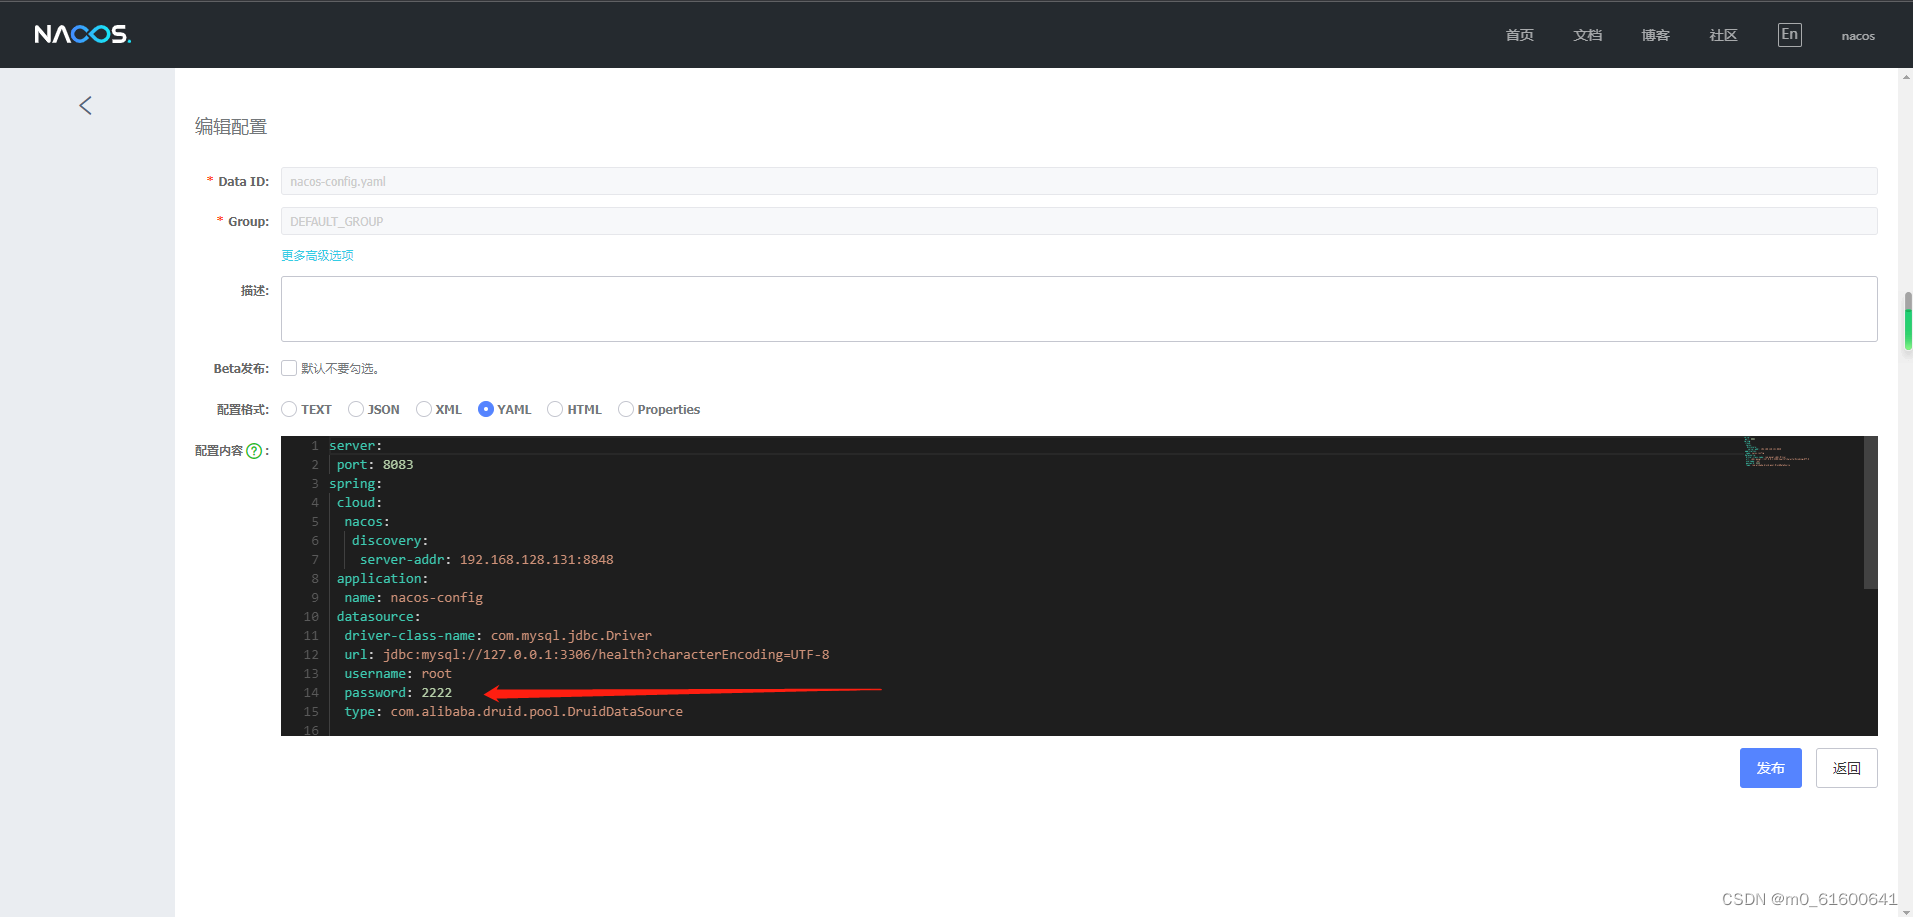Click inside the 描述 description textarea
This screenshot has height=917, width=1913.
[x=1079, y=309]
